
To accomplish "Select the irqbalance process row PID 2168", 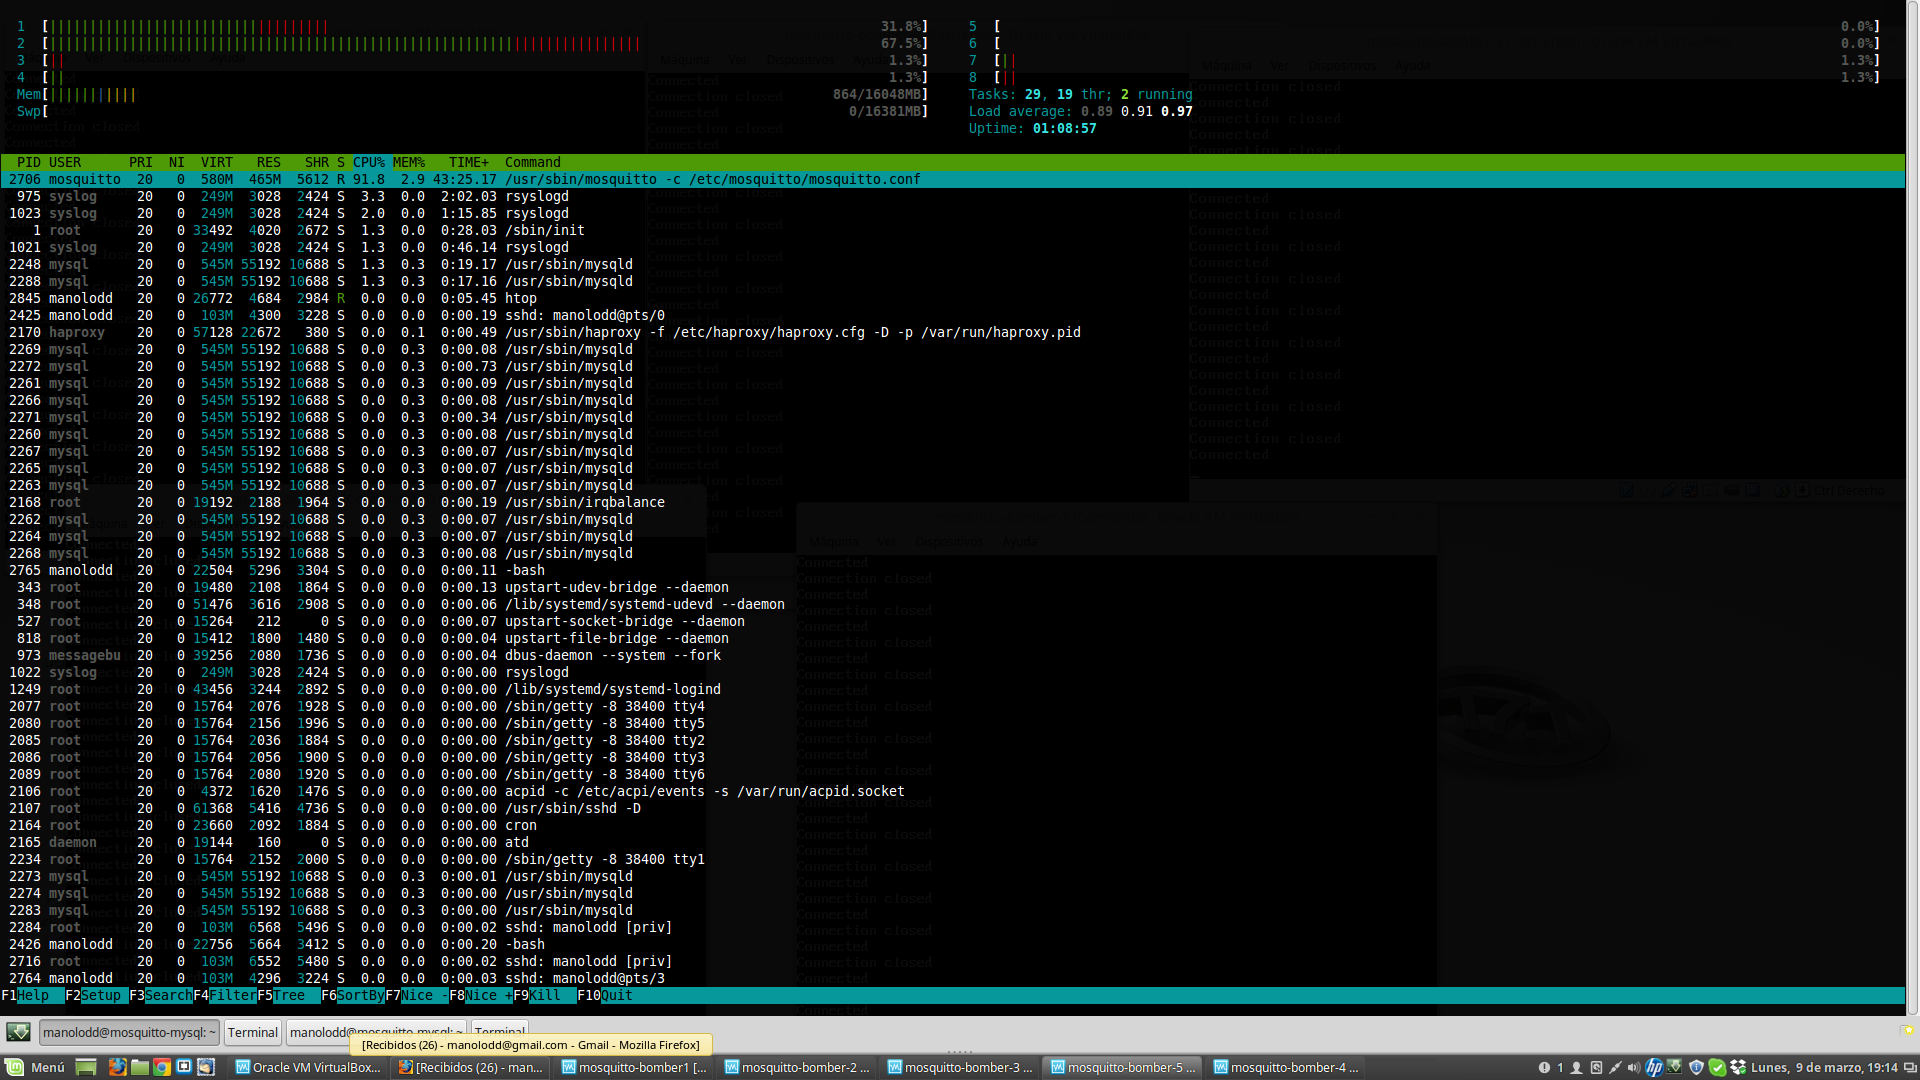I will [x=952, y=502].
